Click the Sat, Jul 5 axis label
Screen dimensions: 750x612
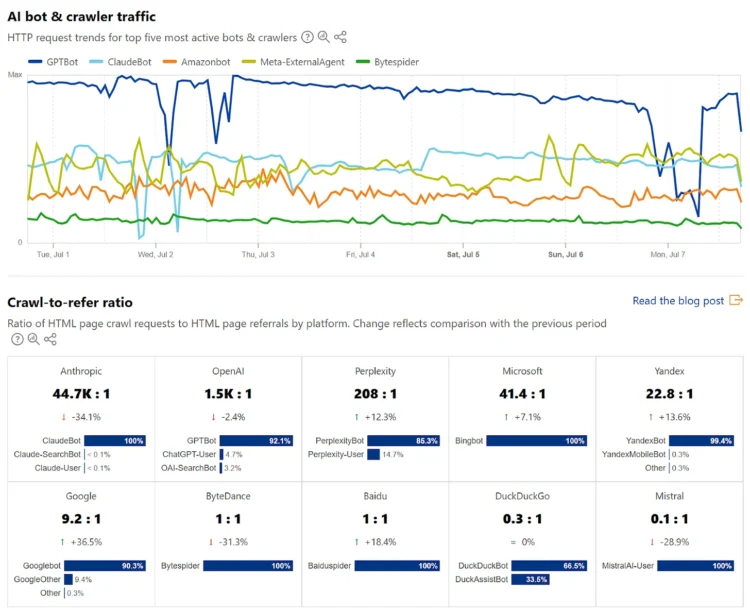click(462, 255)
